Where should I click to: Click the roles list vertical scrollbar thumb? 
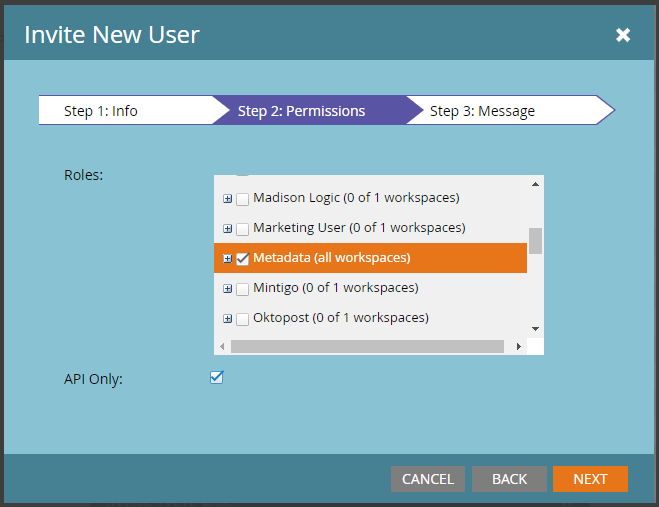[x=535, y=241]
